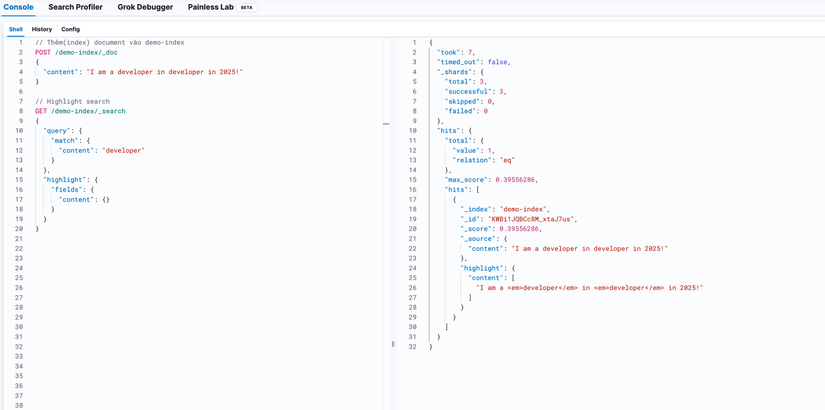
Task: Click the BETA badge beside Painless Lab
Action: [x=246, y=7]
